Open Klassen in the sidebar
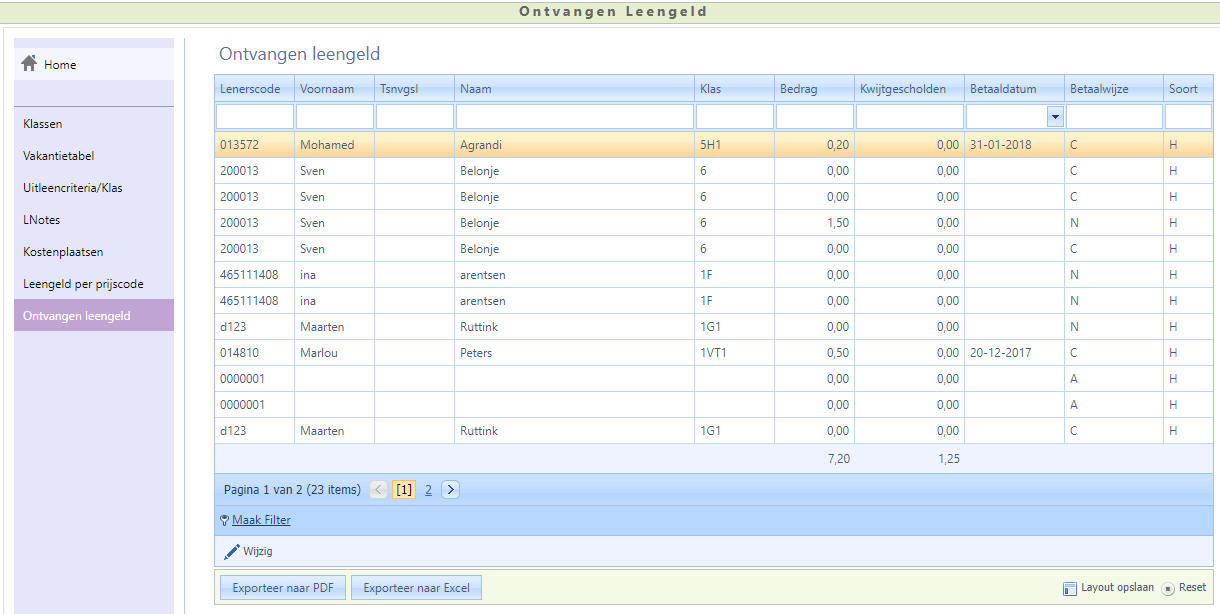 (x=43, y=124)
